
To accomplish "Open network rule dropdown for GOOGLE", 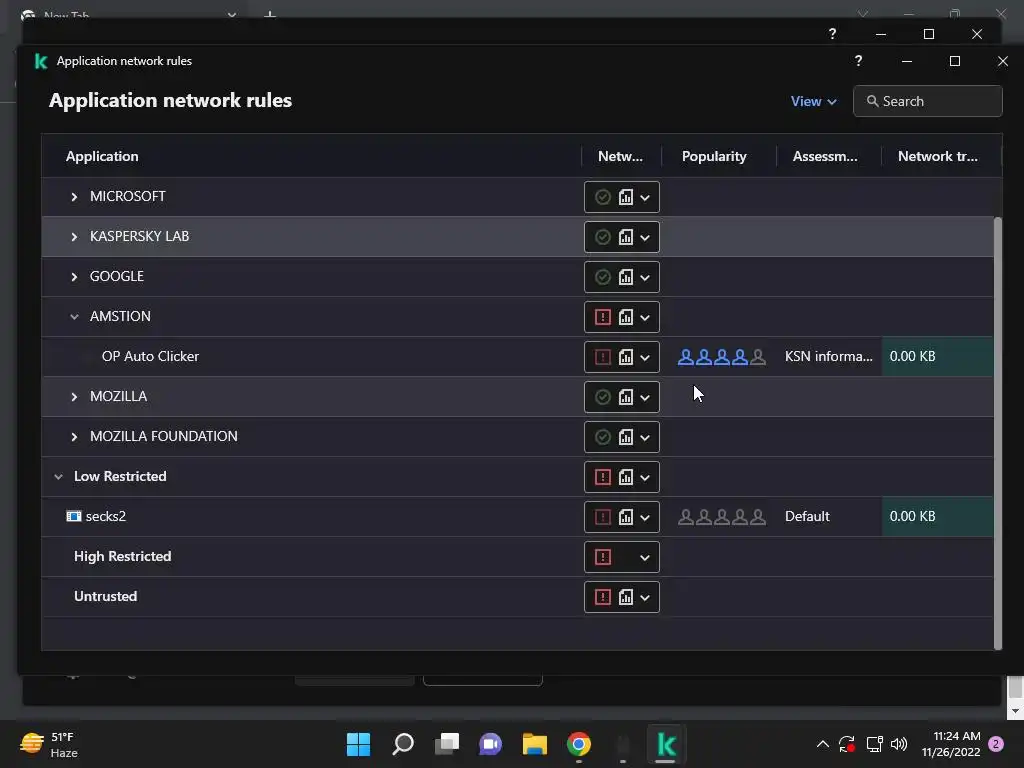I will (645, 278).
